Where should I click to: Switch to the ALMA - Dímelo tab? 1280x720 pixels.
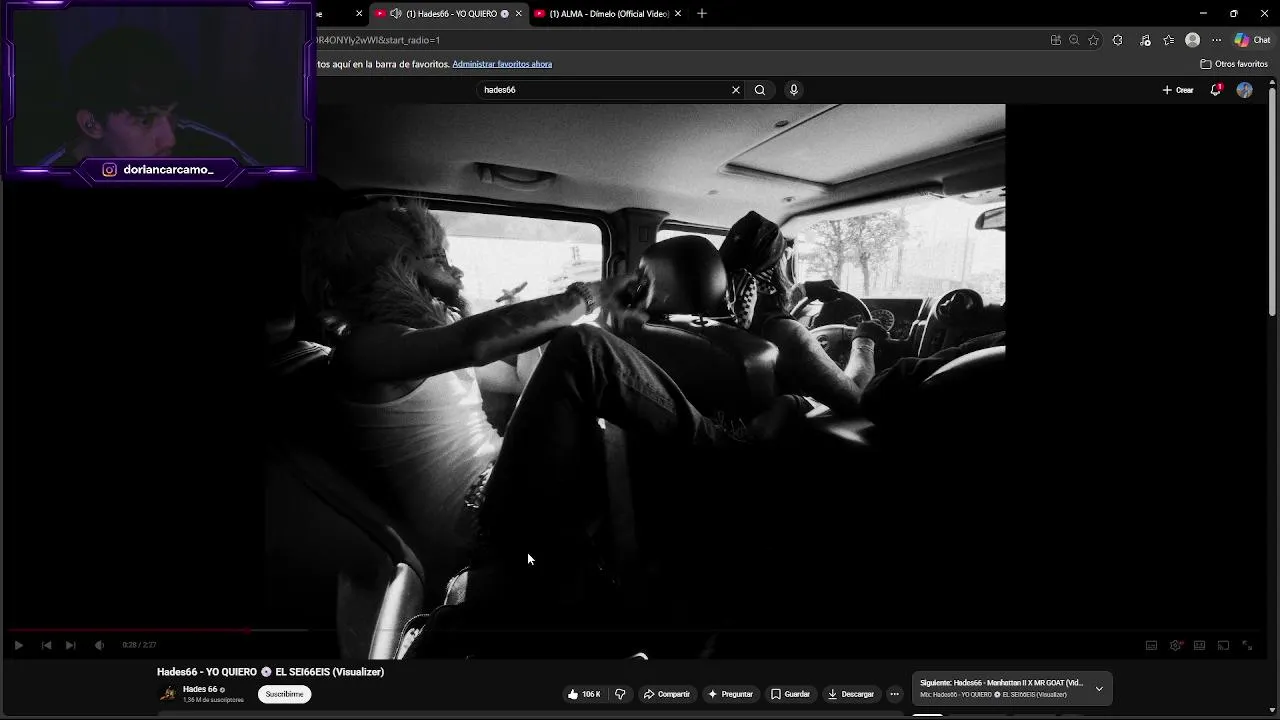(608, 14)
